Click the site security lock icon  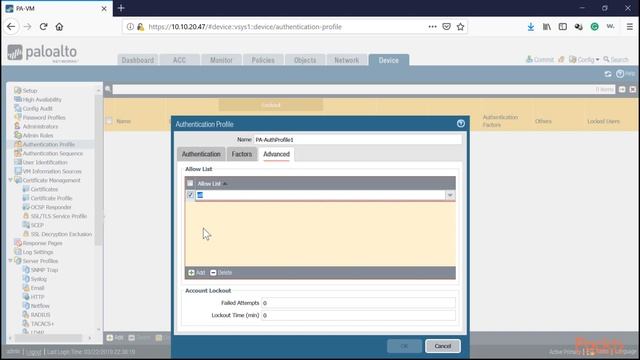click(x=140, y=27)
